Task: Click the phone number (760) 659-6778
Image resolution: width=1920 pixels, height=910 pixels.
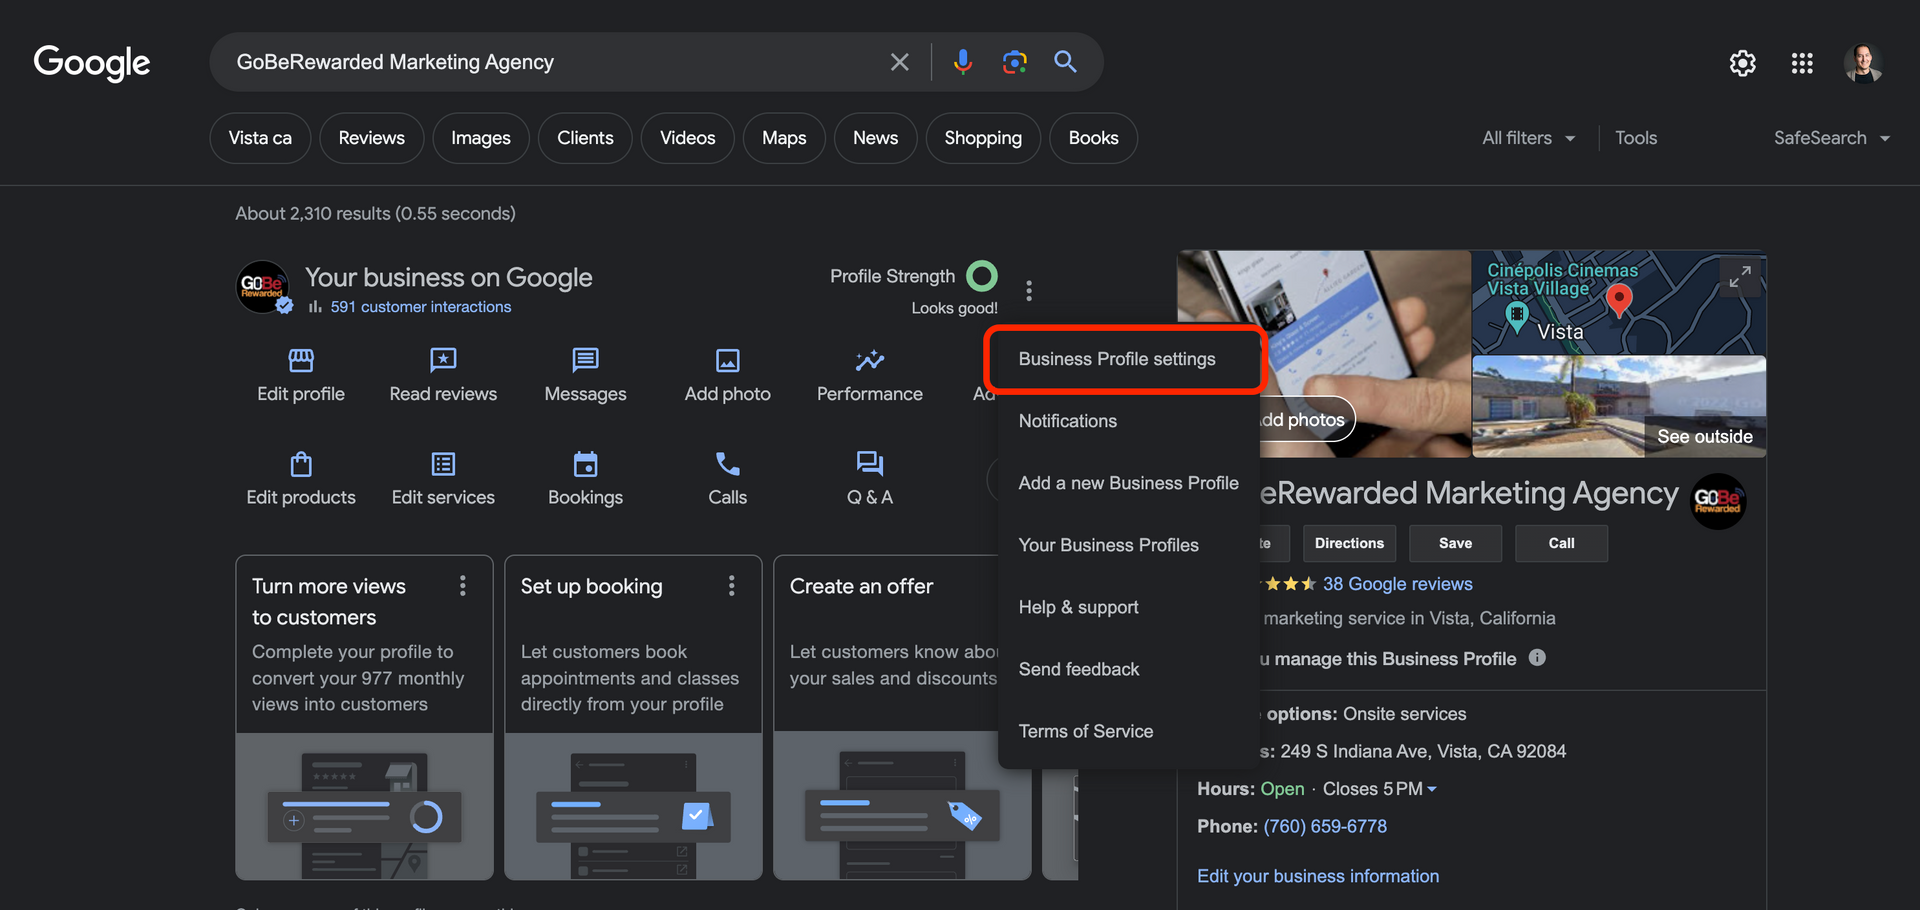Action: coord(1325,826)
